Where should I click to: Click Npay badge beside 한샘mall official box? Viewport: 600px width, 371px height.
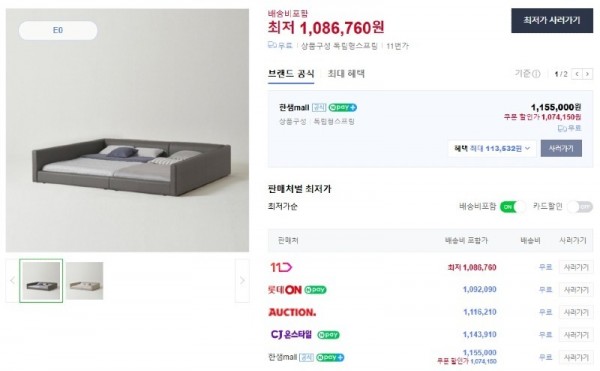[x=342, y=107]
